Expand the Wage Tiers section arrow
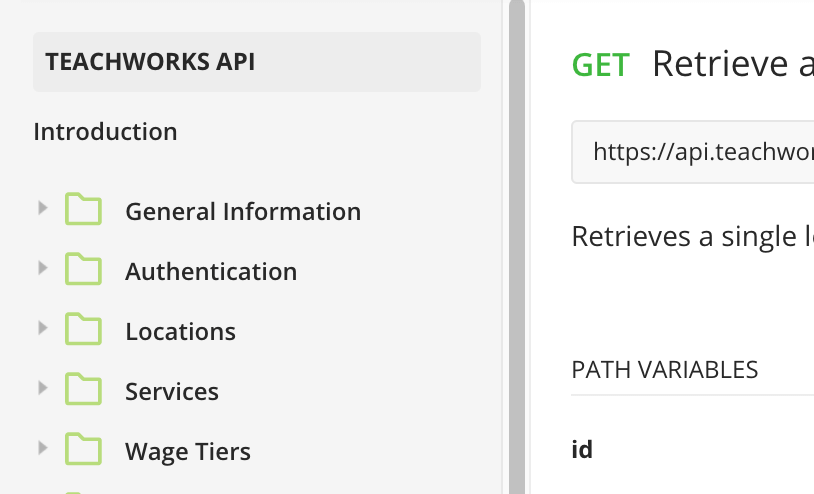814x494 pixels. coord(42,448)
